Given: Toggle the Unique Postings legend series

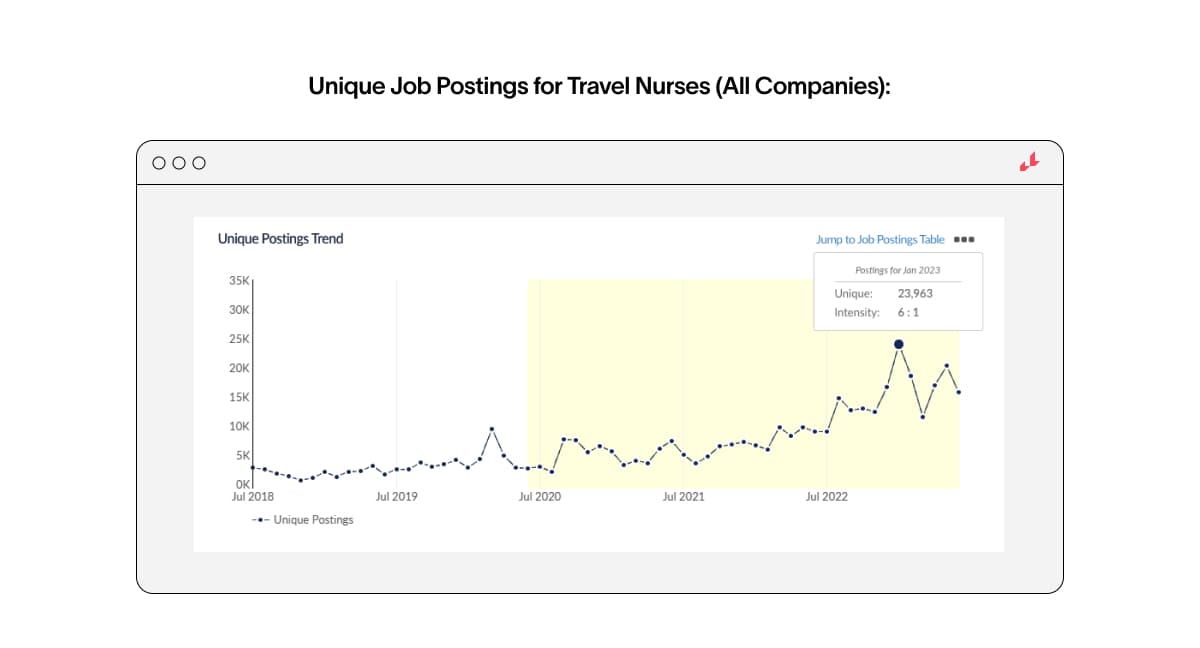Looking at the screenshot, I should click(x=313, y=520).
